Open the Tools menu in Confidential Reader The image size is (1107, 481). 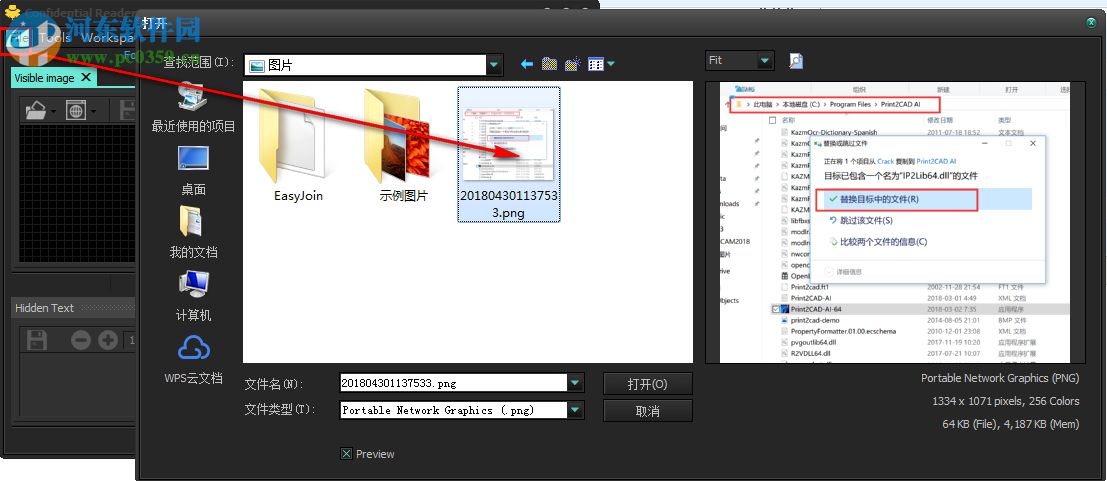[54, 38]
